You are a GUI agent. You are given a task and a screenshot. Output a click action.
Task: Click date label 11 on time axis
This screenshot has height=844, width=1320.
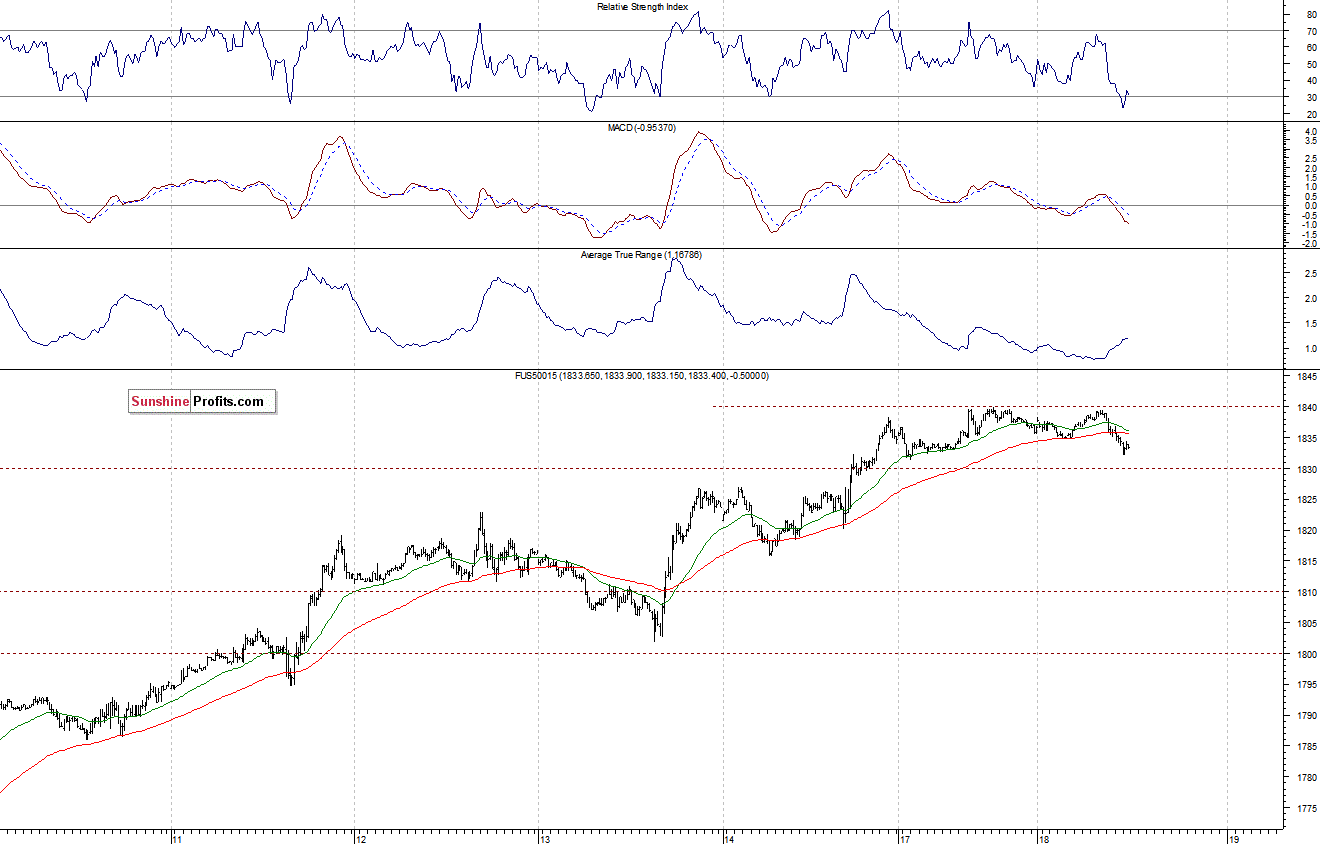pos(178,838)
